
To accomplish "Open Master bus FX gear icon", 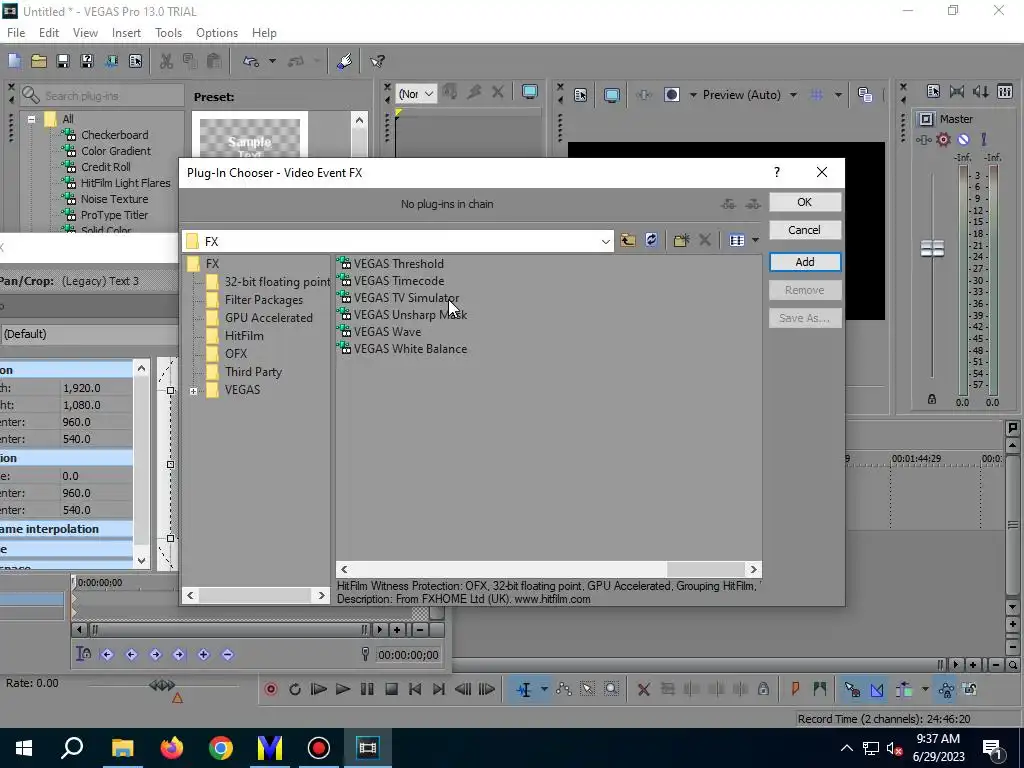I will [x=943, y=139].
